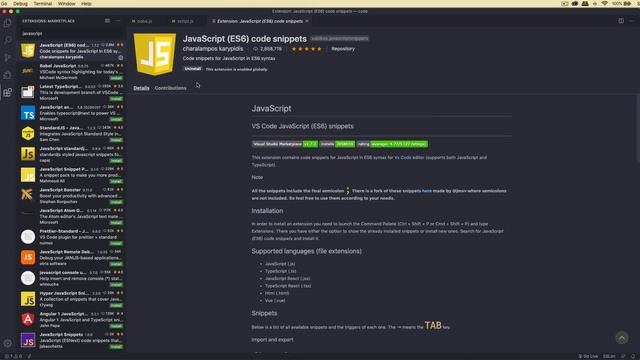Image resolution: width=640 pixels, height=360 pixels.
Task: Open the Manage gear in the activity bar
Action: click(x=7, y=343)
